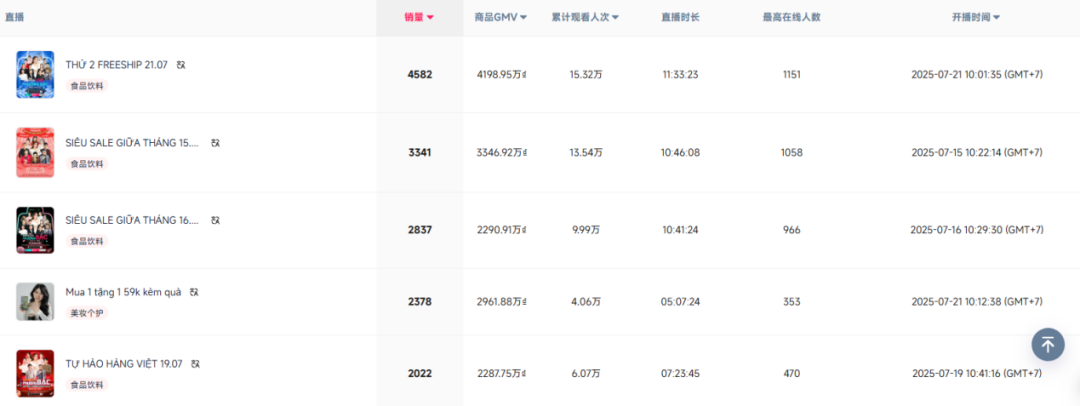Click 食品饮料 tag under SIÊU SALE GIỮA THÁNG 15

(87, 164)
